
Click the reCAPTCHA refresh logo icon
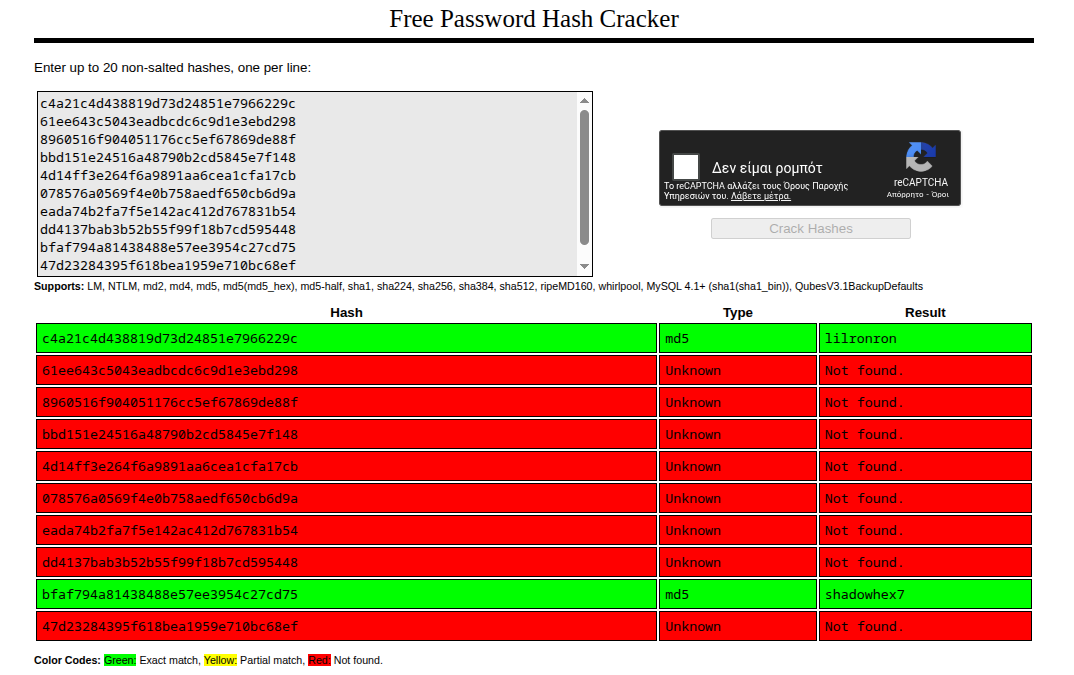920,157
